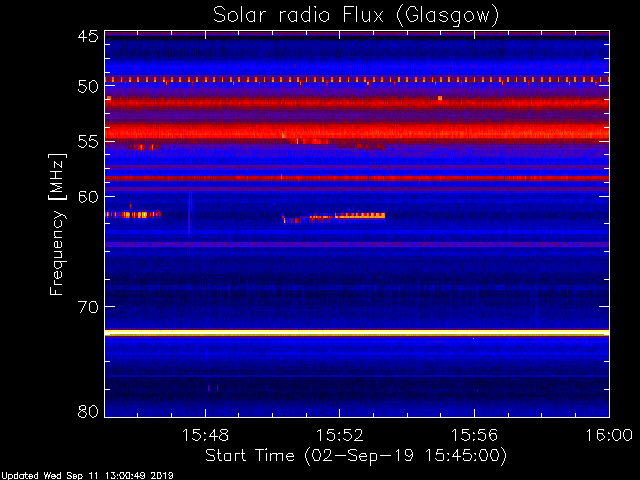Viewport: 640px width, 480px height.
Task: Click the 45 frequency tick label
Action: [x=88, y=36]
